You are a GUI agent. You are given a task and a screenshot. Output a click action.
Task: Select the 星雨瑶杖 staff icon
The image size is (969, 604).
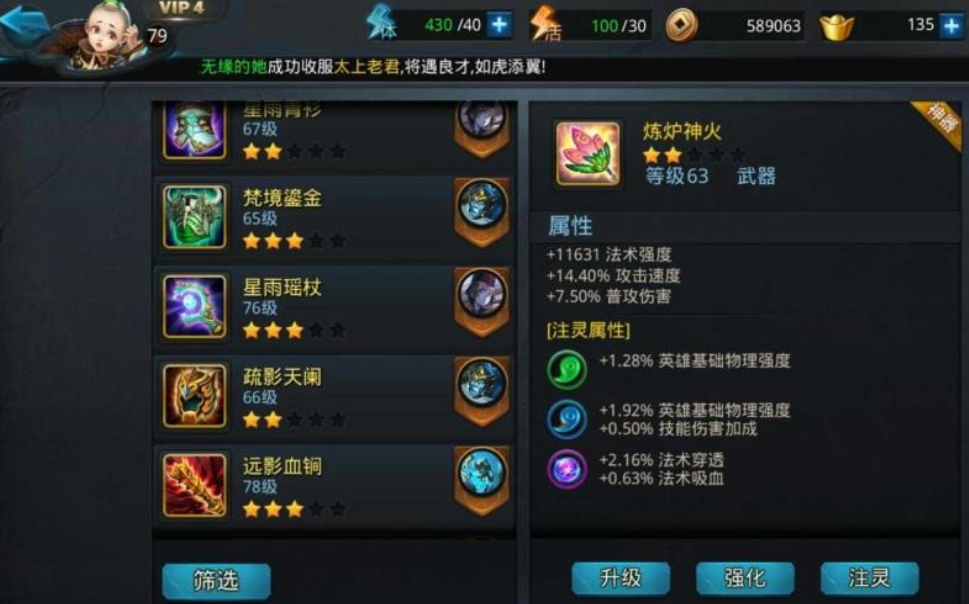tap(195, 306)
